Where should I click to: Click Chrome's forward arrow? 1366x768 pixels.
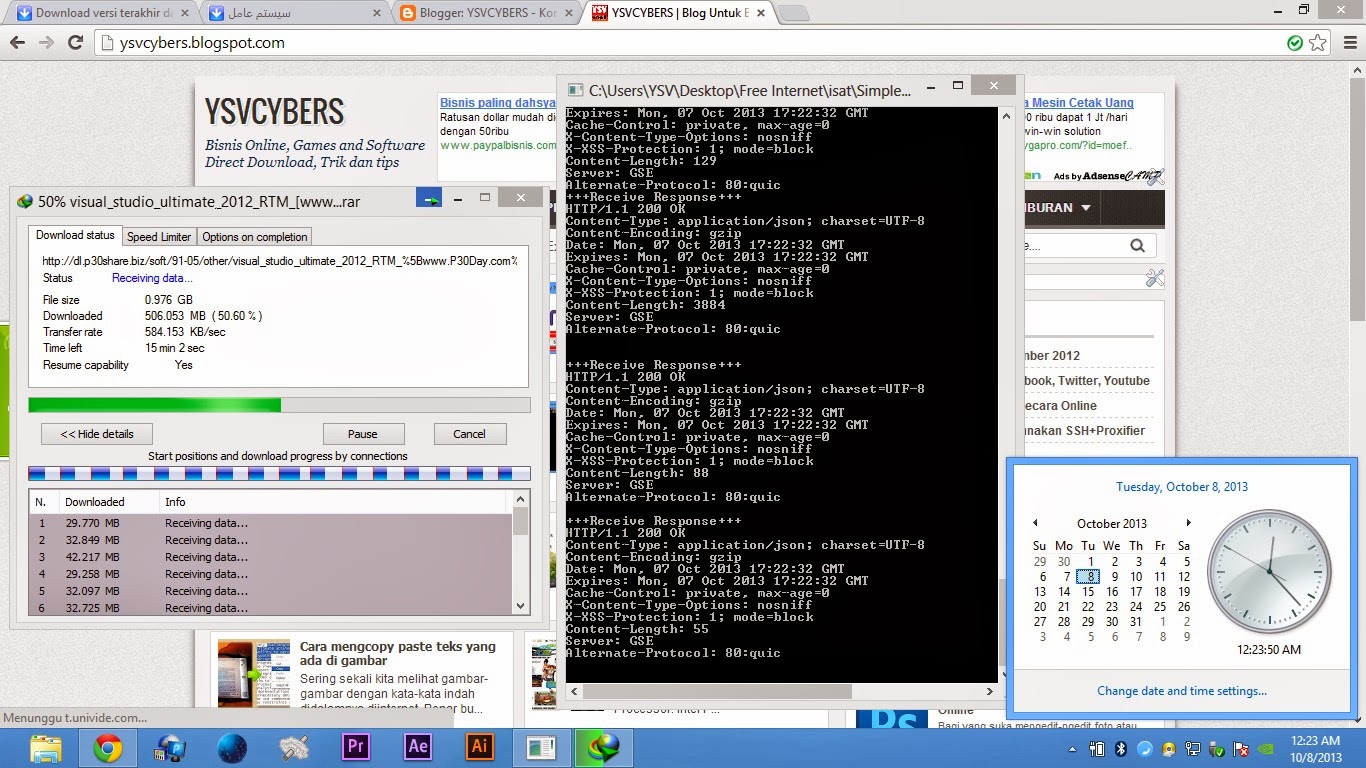46,43
